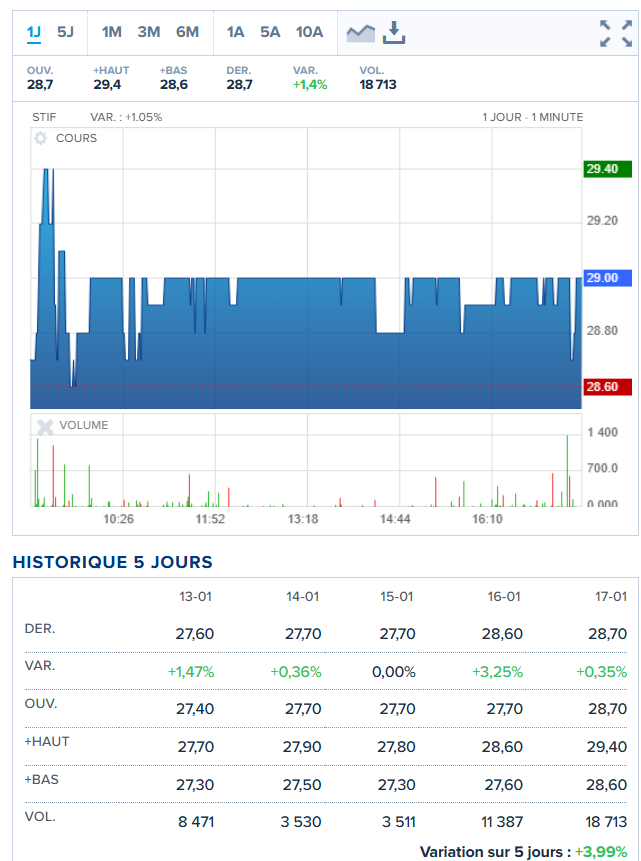
Task: Click the 27,90 high for 14-01
Action: (302, 747)
